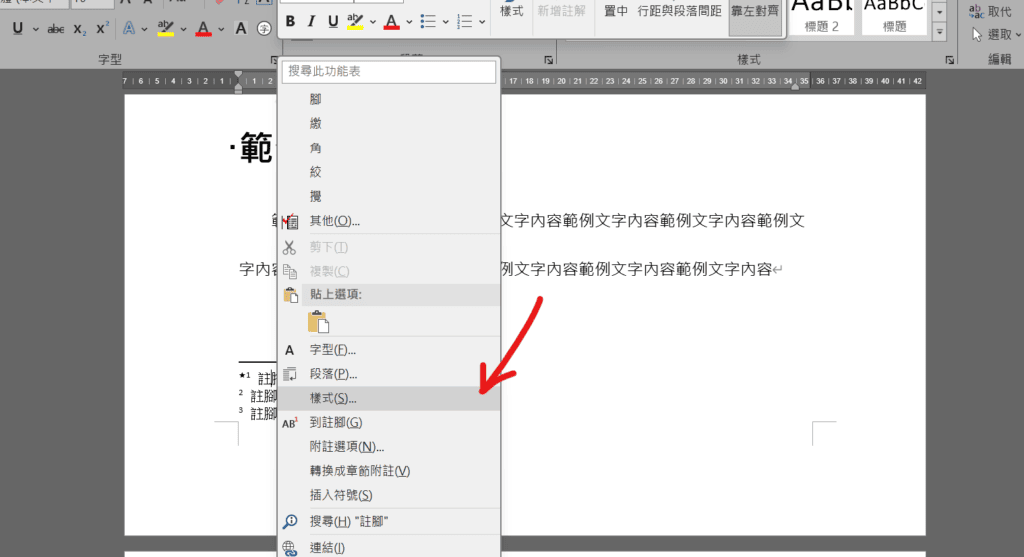Image resolution: width=1024 pixels, height=557 pixels.
Task: Click 搜尋(H) "註腳" menu item
Action: tap(389, 521)
